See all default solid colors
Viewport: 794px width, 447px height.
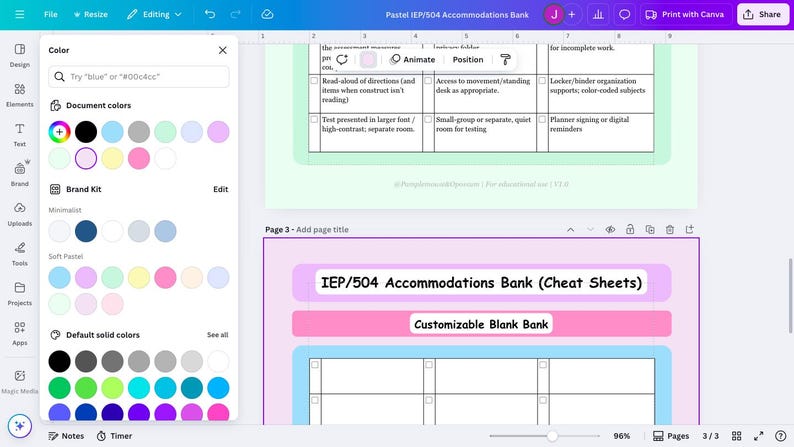[218, 335]
